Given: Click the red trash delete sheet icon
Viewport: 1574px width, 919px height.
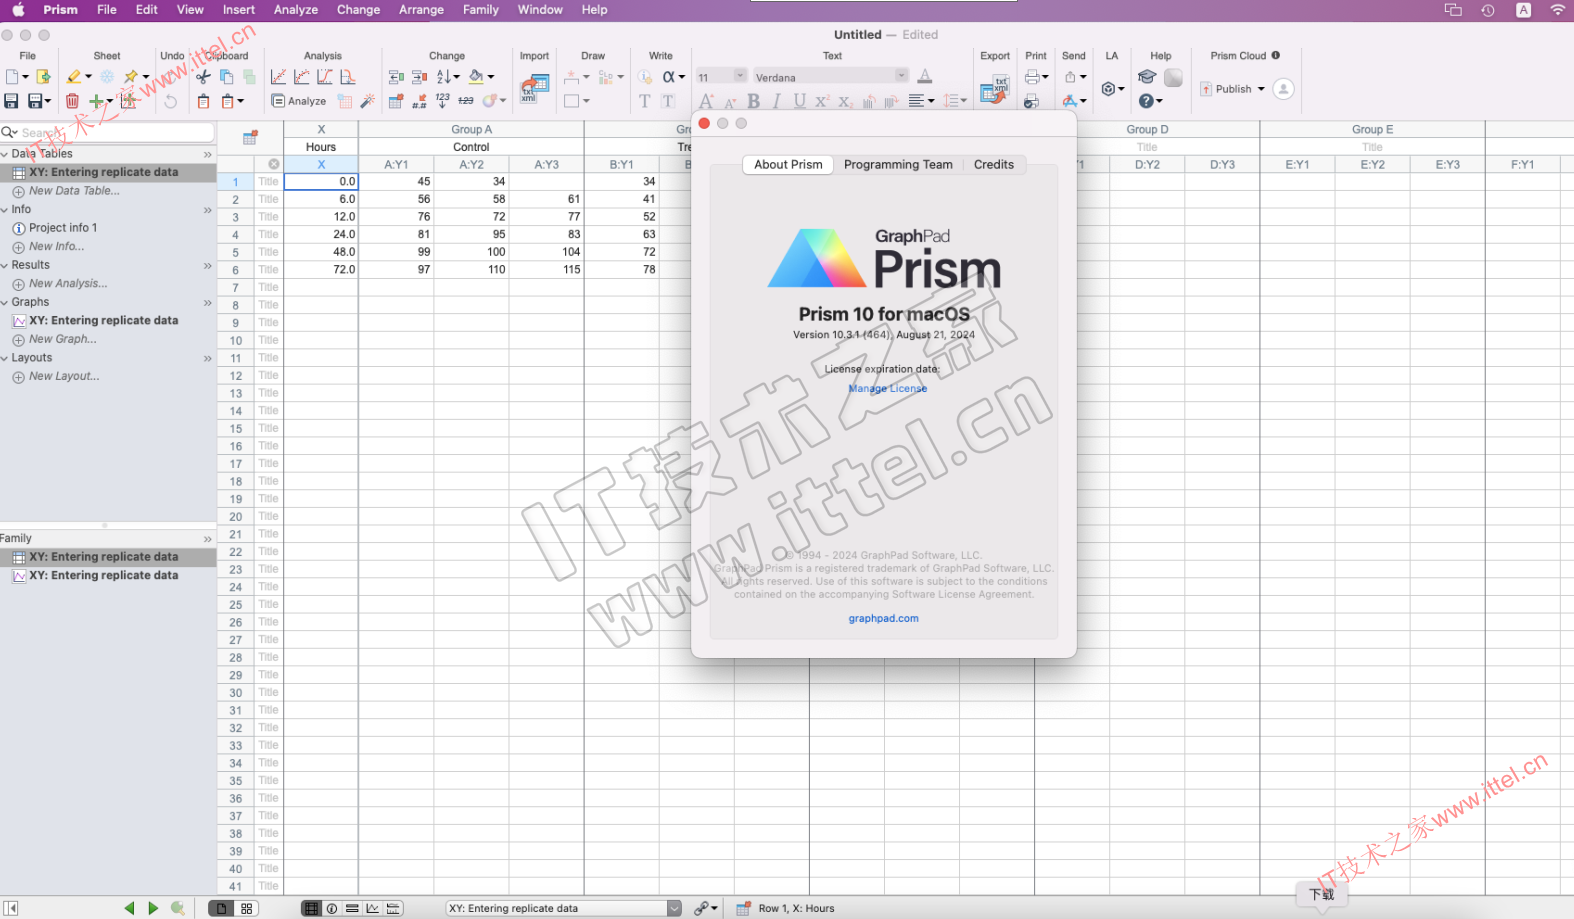Looking at the screenshot, I should [x=72, y=101].
